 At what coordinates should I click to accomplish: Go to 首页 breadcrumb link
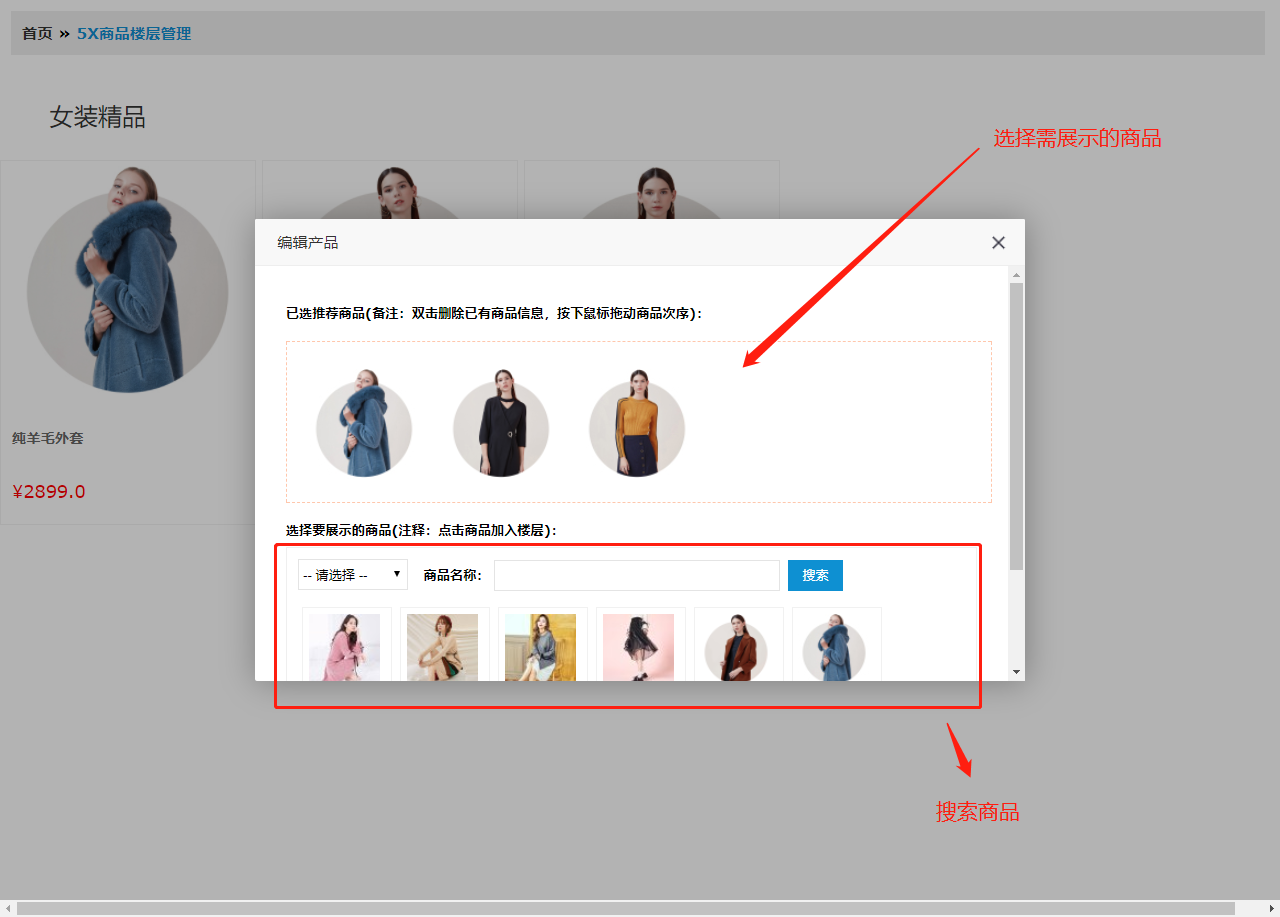click(37, 33)
